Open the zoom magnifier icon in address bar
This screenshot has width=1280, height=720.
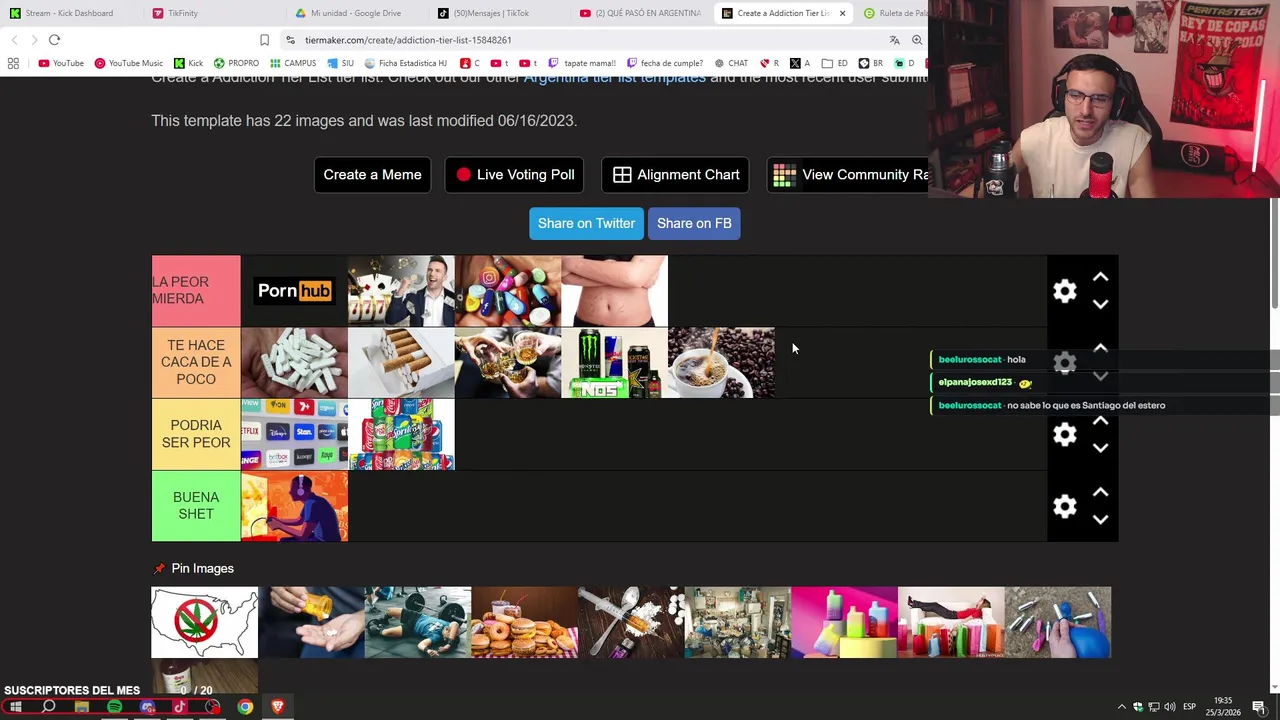(917, 40)
